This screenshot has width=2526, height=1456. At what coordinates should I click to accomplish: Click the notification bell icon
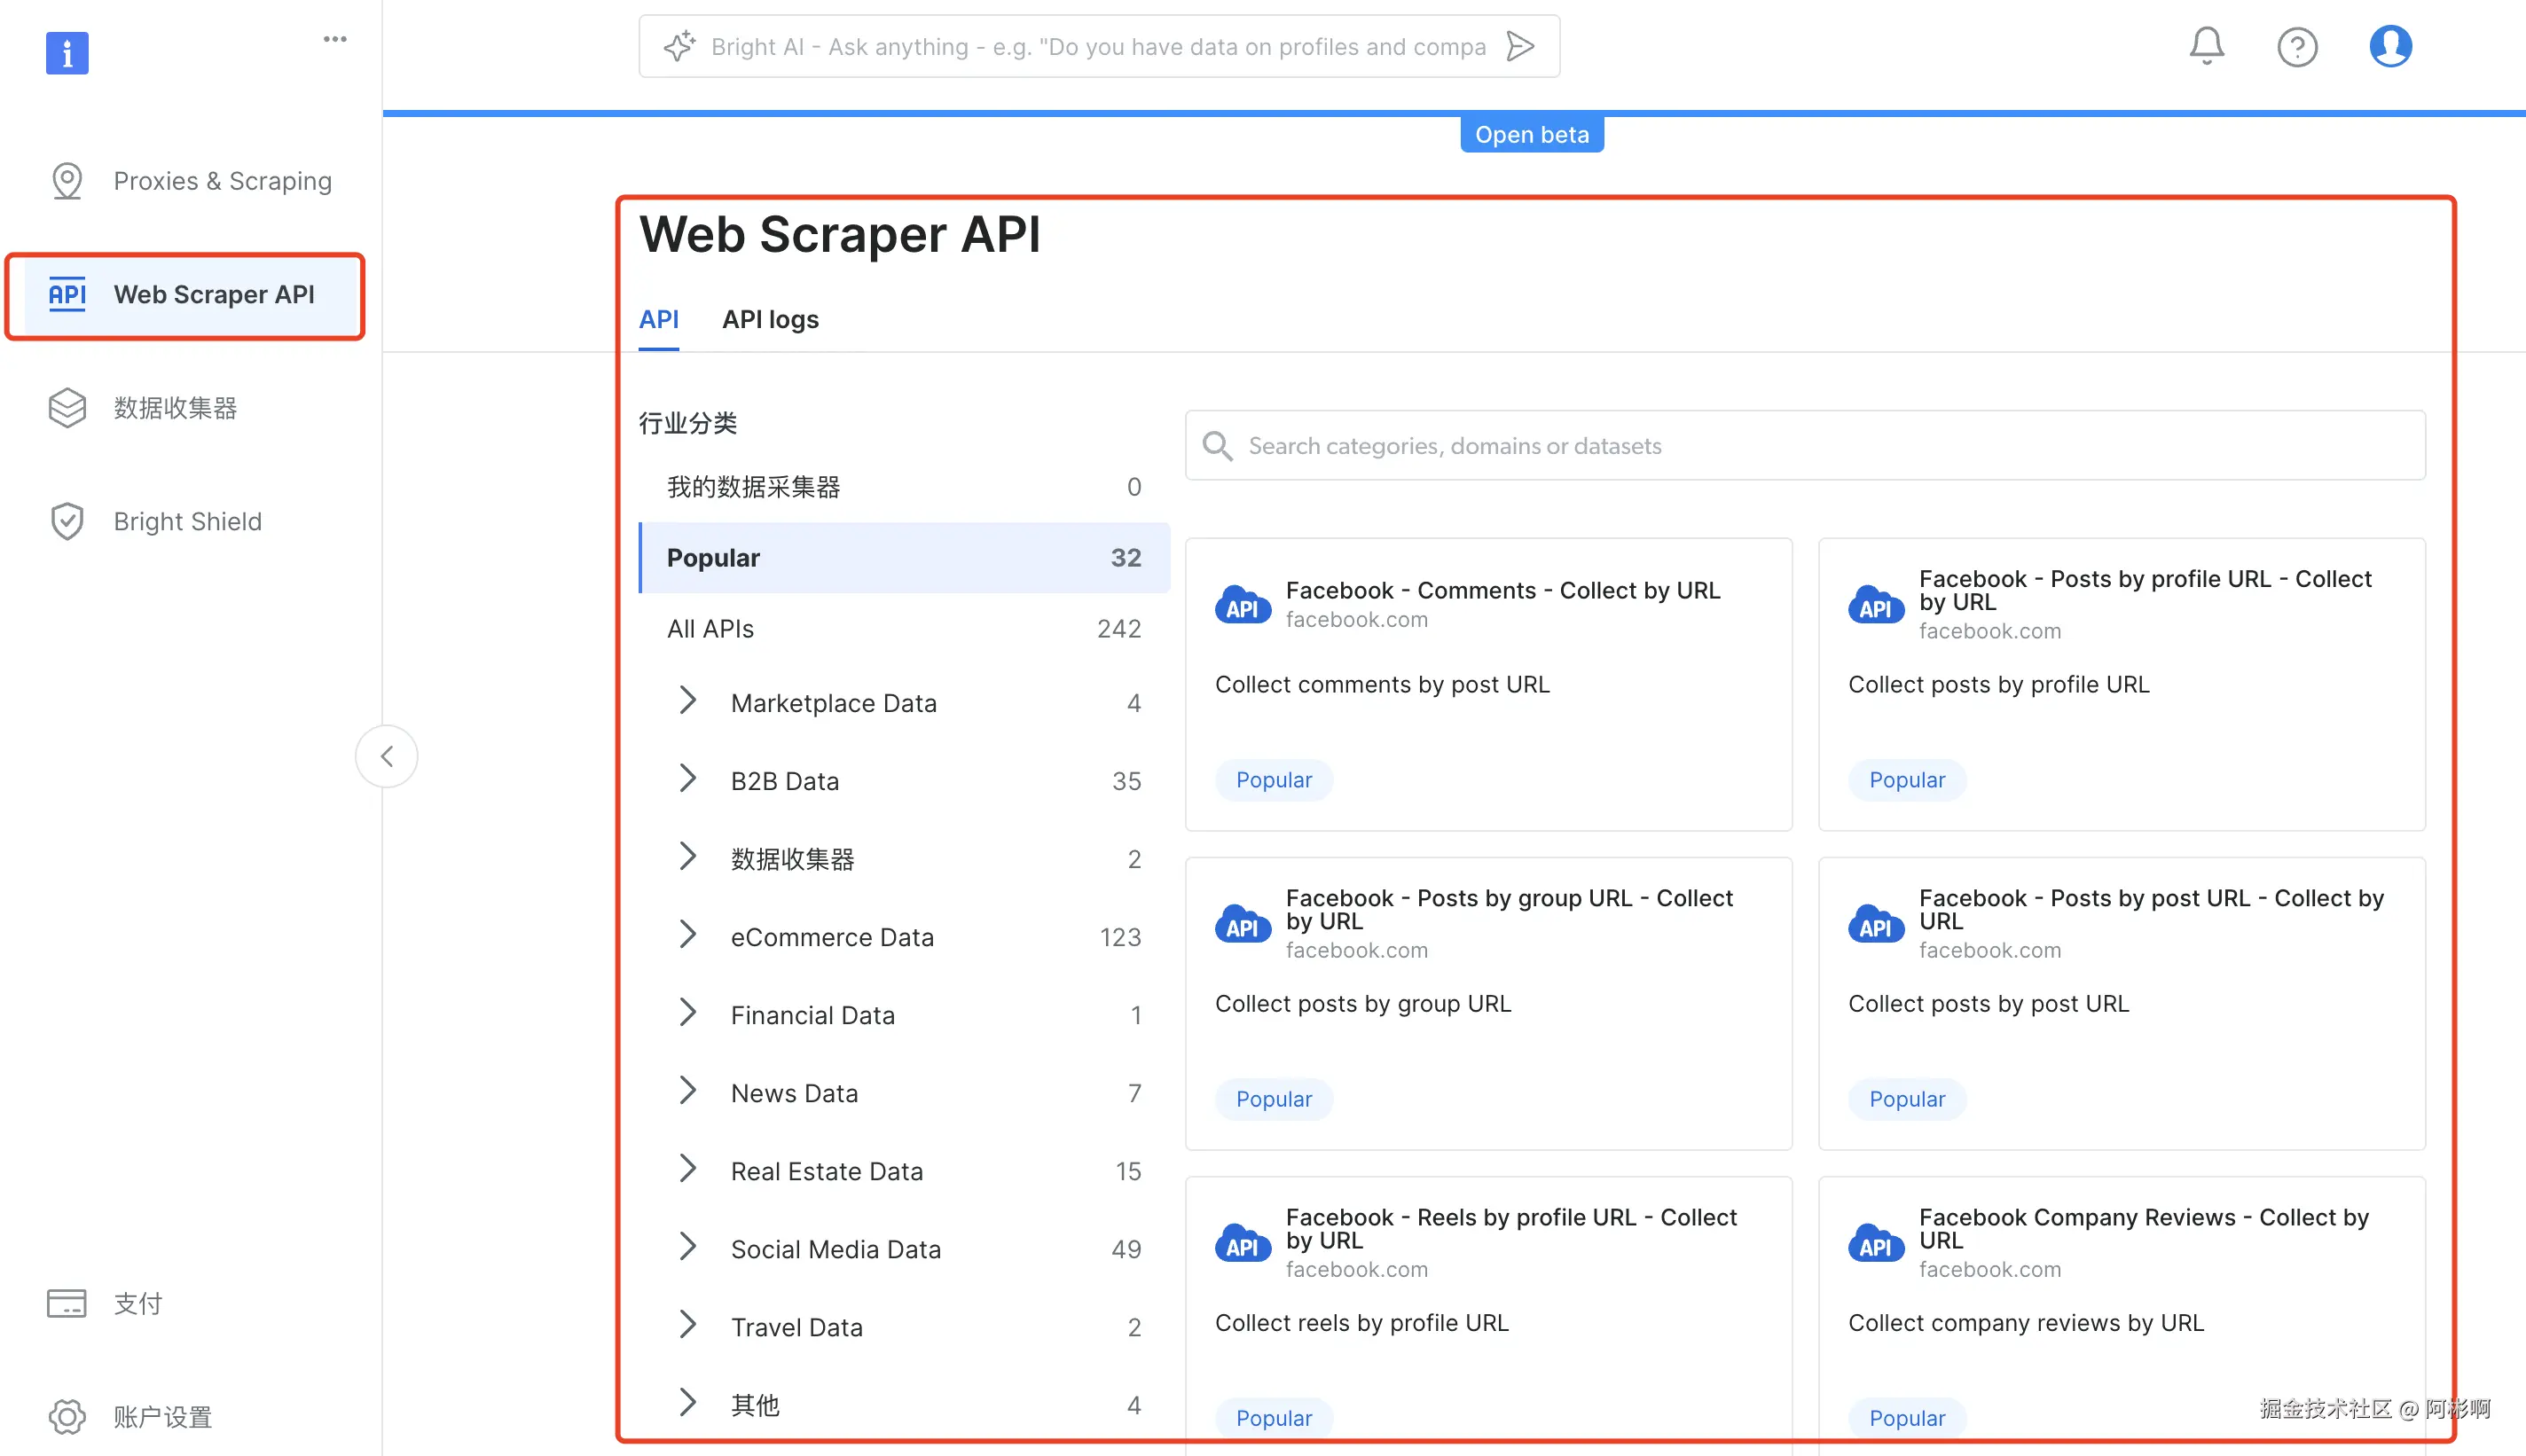tap(2206, 46)
